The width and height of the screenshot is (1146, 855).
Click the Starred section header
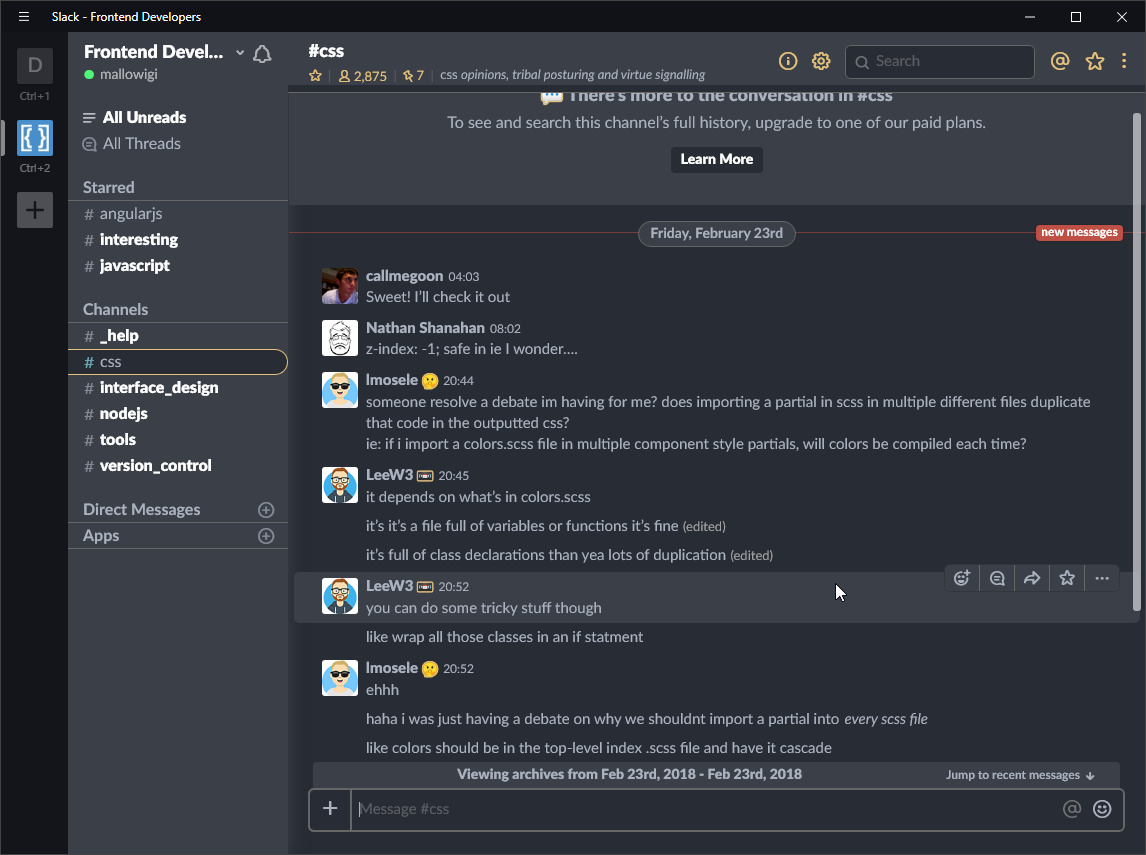click(x=108, y=188)
